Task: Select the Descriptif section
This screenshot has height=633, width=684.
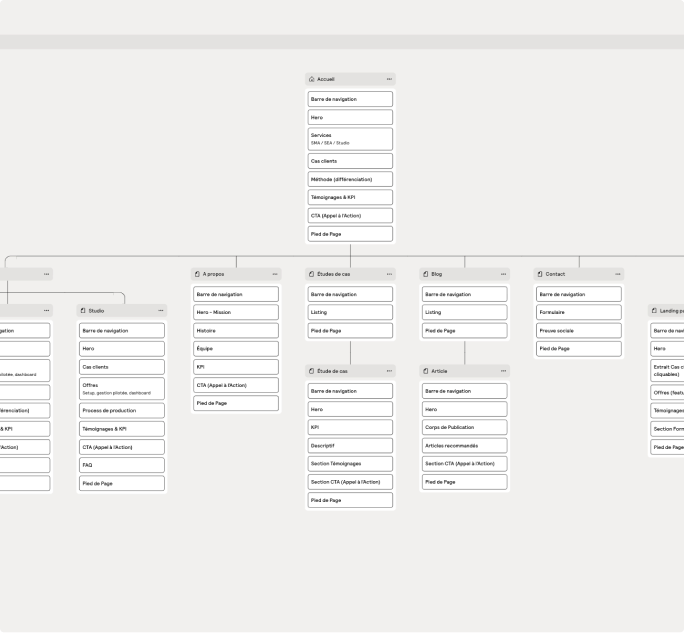Action: point(350,445)
